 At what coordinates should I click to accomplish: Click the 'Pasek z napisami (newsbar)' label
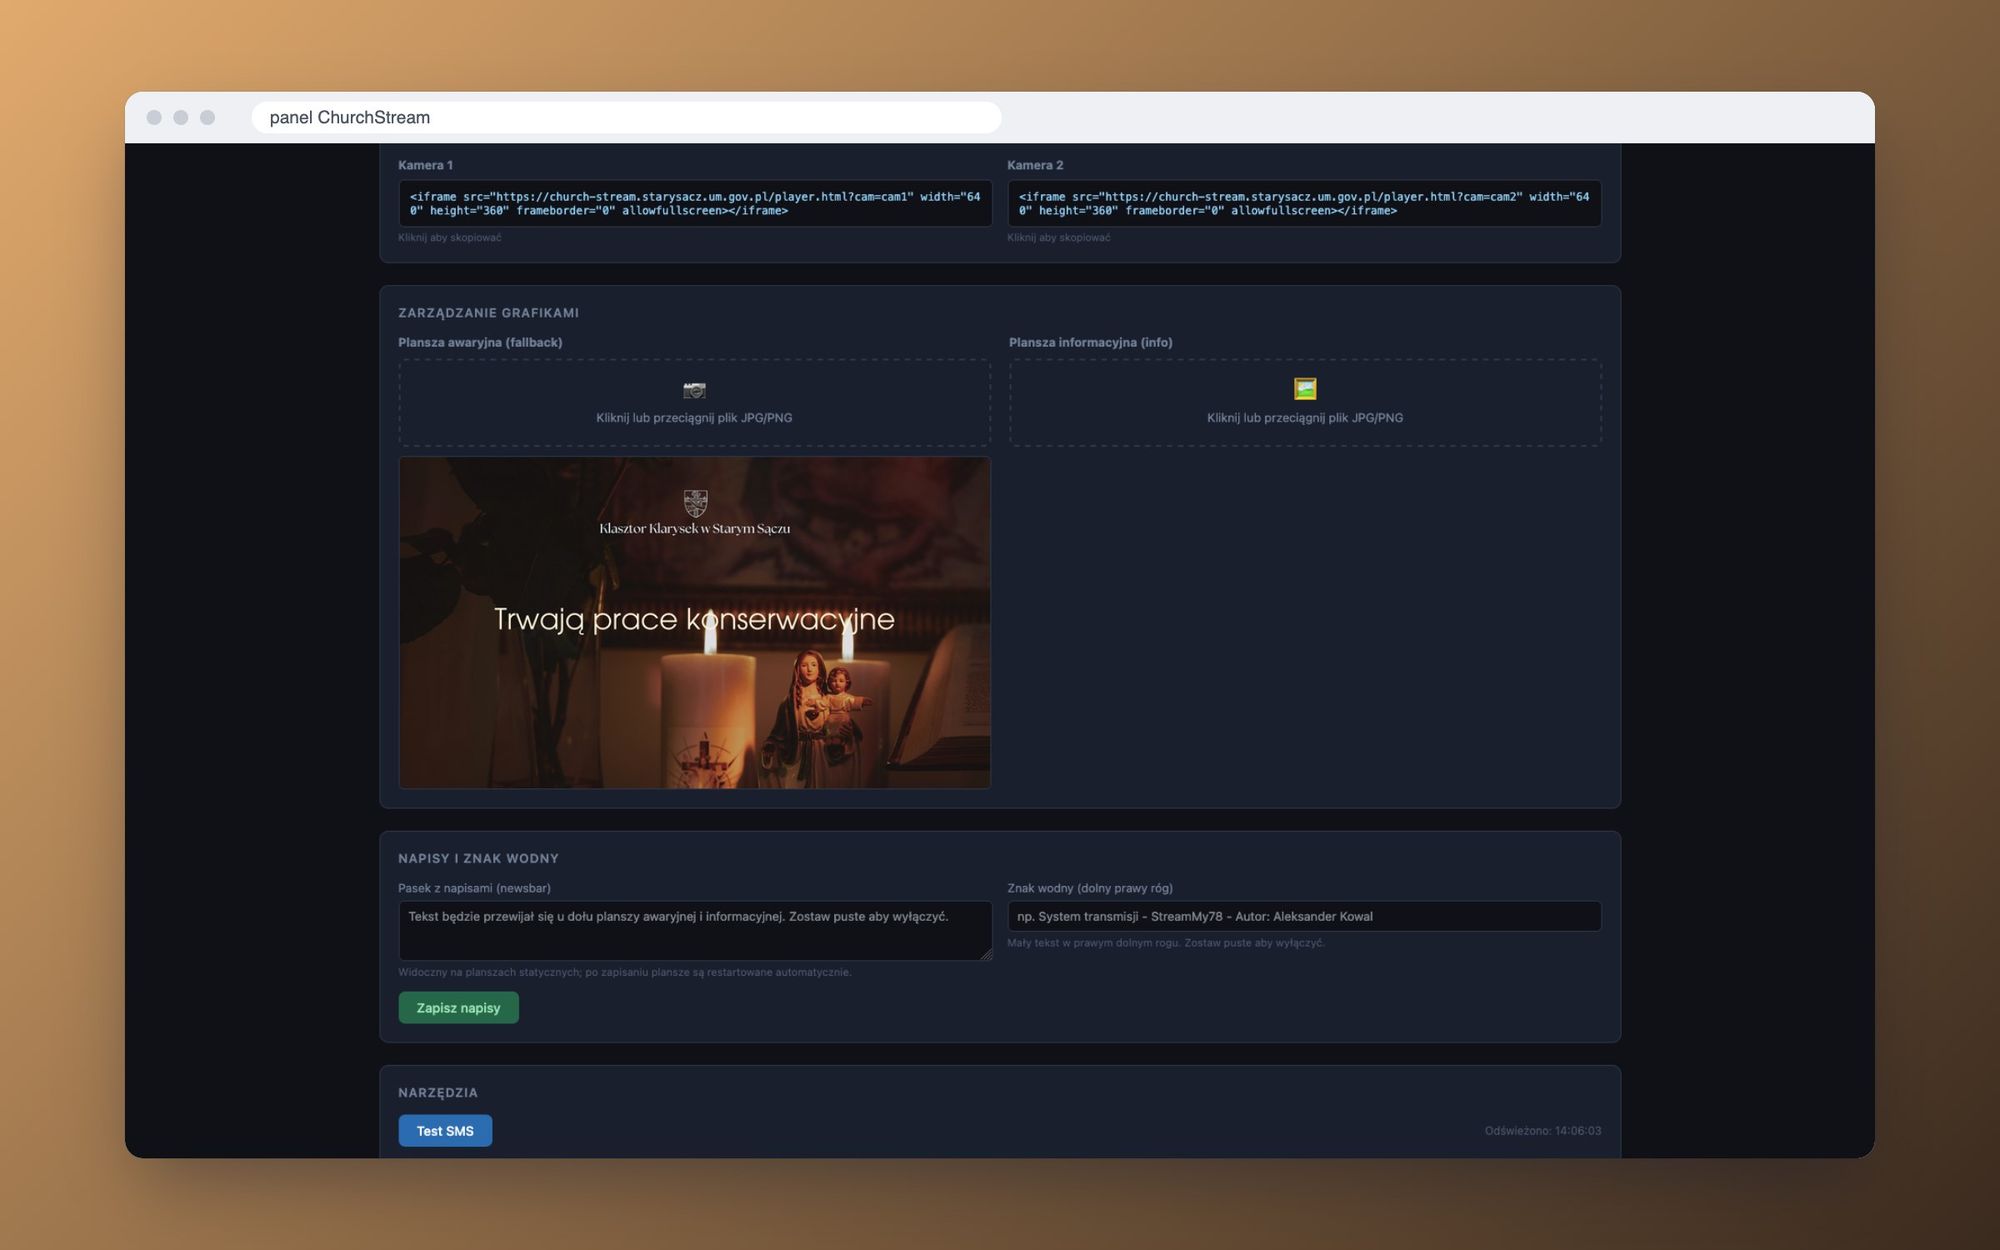coord(474,888)
